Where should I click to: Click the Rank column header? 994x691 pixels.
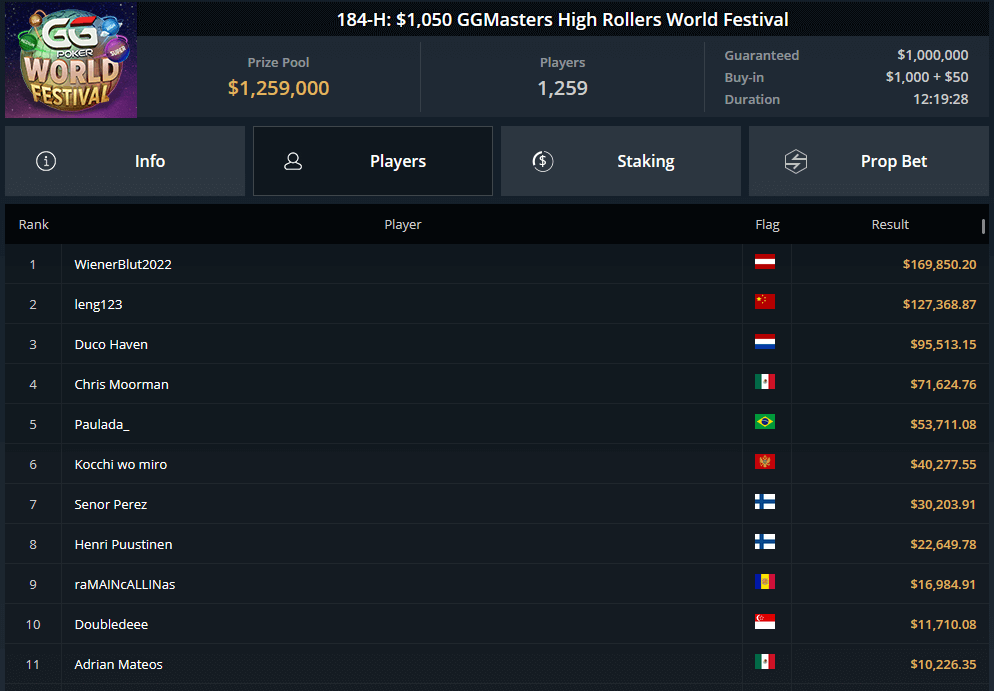[33, 224]
